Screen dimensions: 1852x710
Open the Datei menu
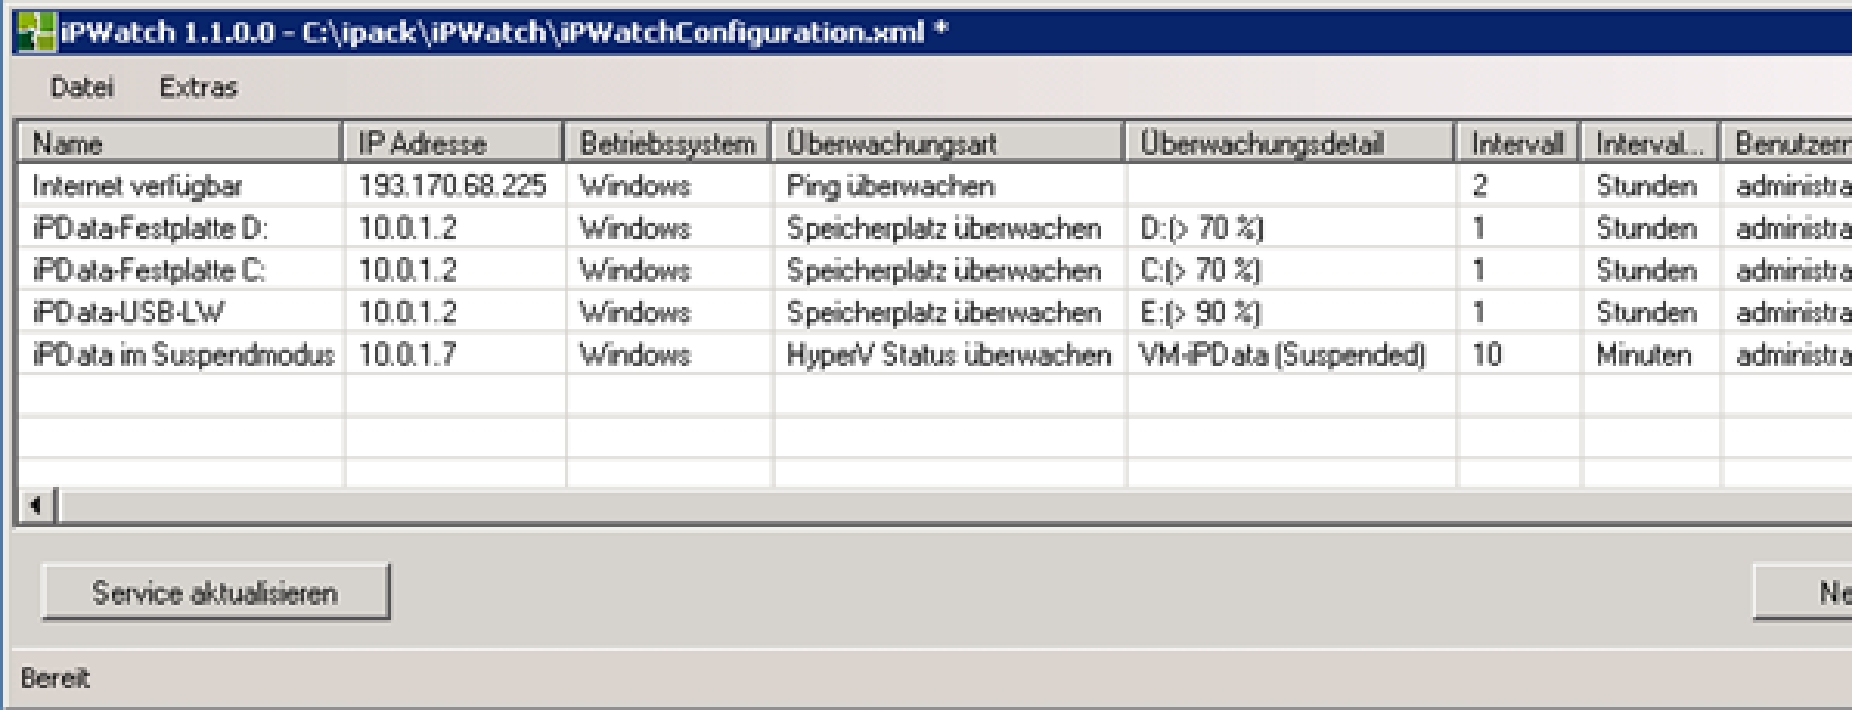(82, 88)
